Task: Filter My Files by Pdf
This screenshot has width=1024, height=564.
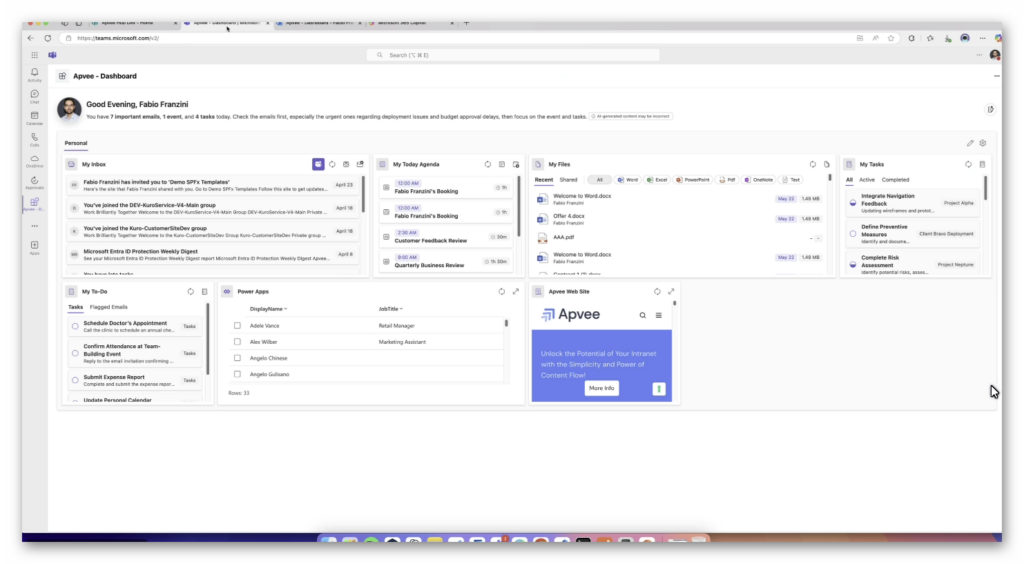Action: 727,180
